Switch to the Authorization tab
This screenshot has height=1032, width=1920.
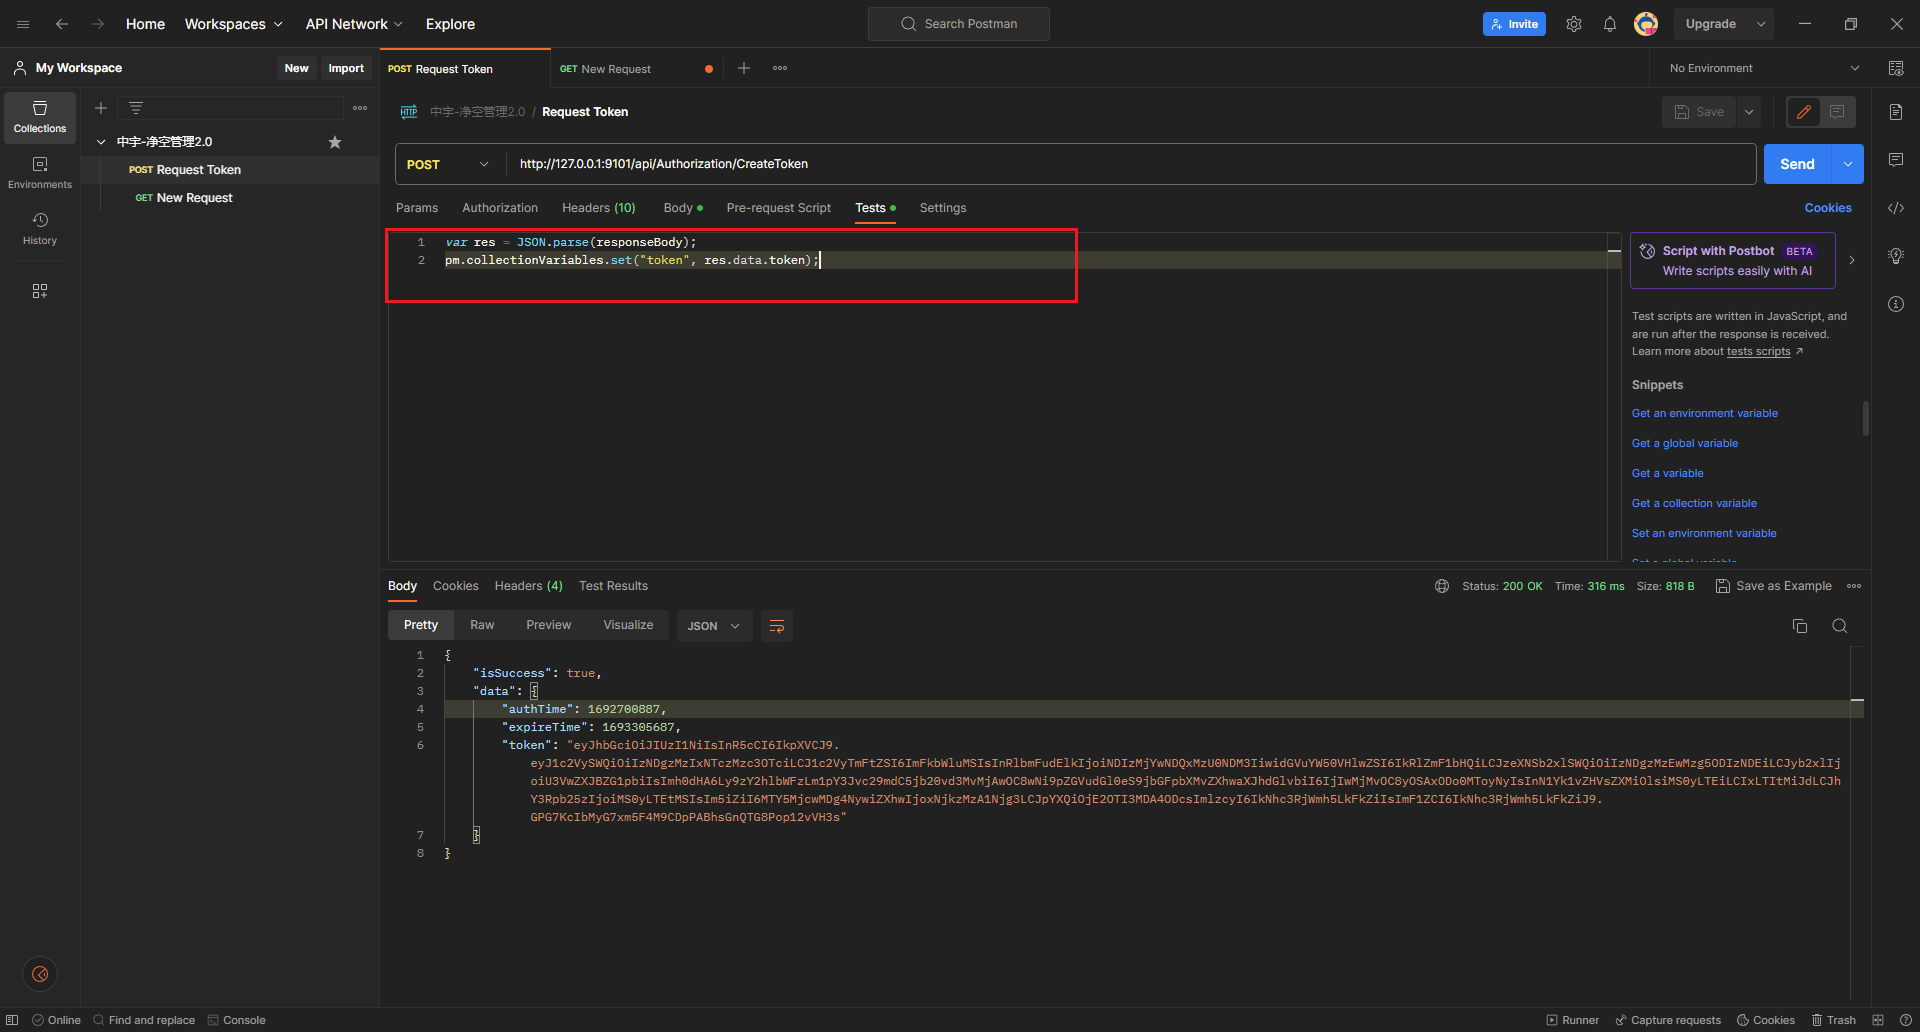[500, 208]
